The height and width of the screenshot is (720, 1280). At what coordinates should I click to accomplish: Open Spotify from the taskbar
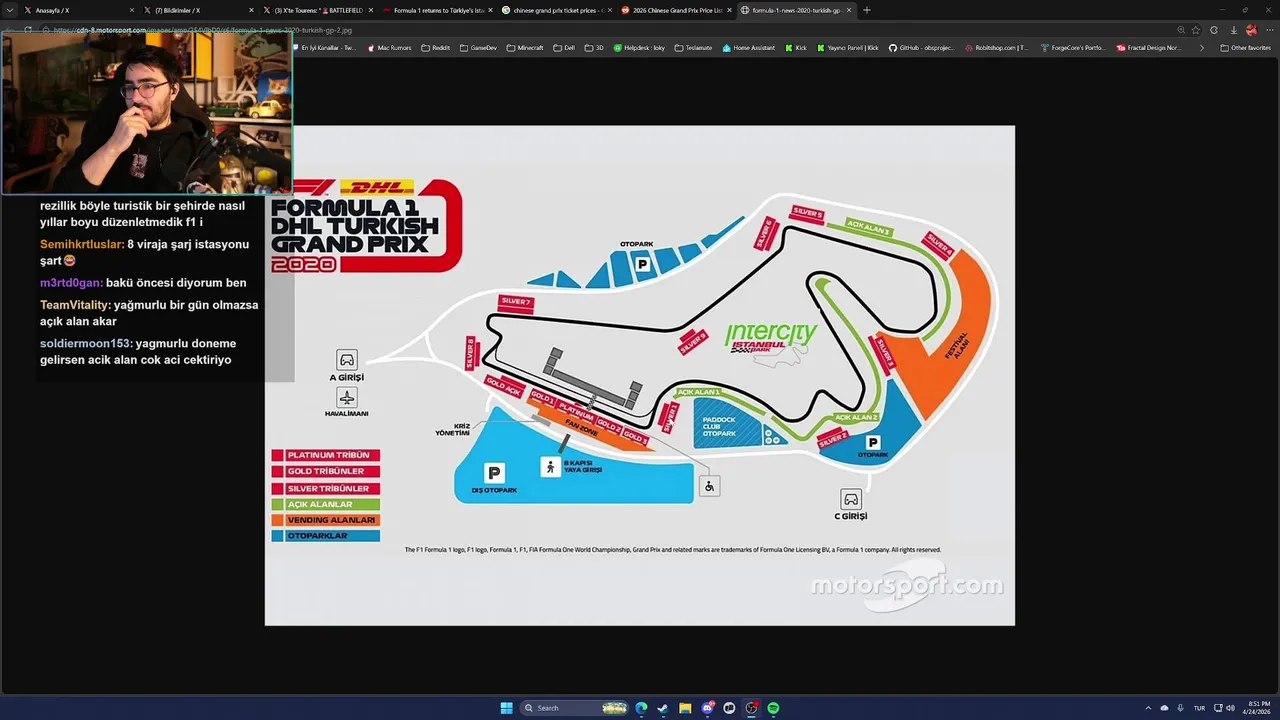(x=774, y=708)
